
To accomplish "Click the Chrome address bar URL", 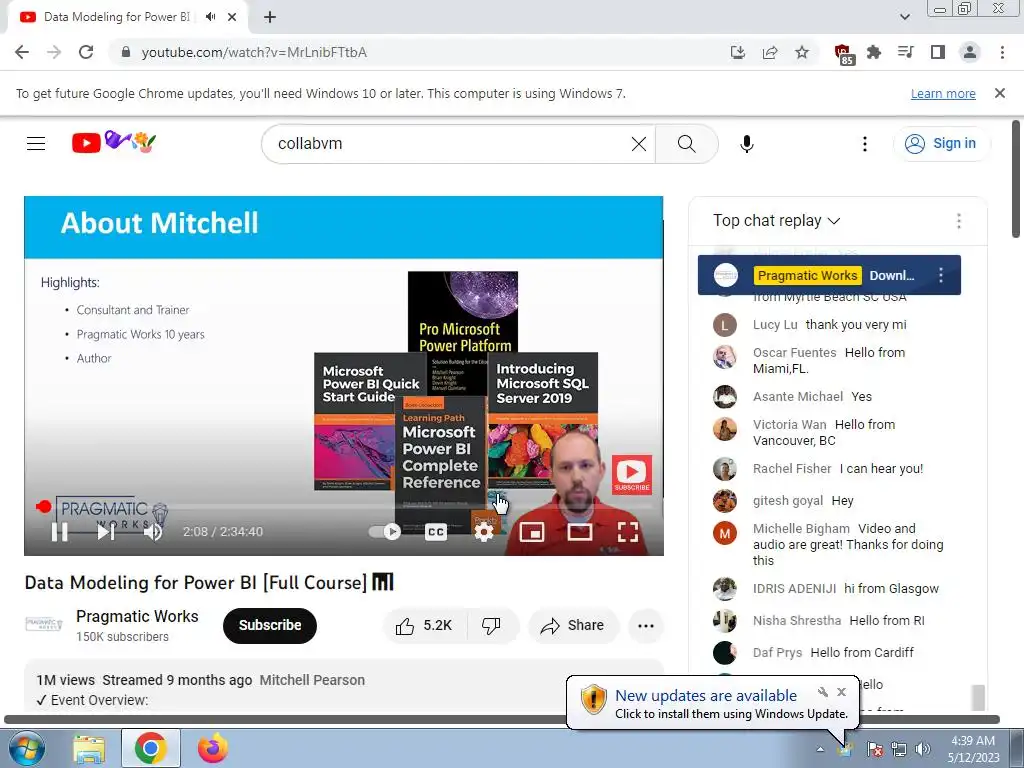I will point(254,52).
